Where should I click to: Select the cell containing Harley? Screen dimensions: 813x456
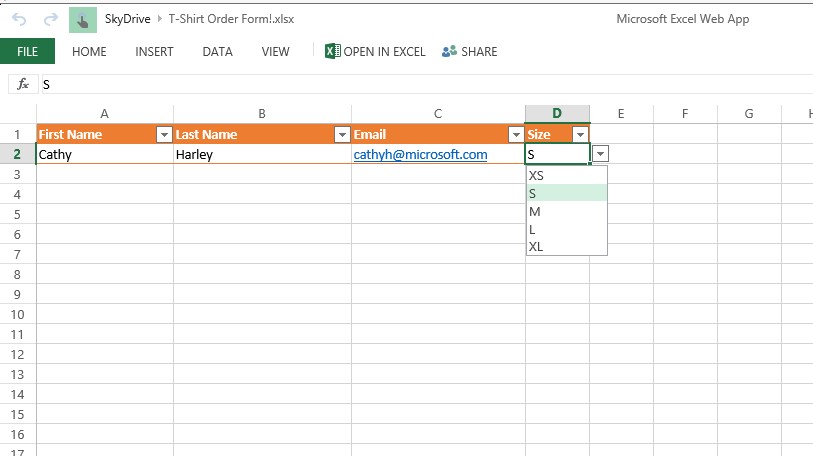pyautogui.click(x=262, y=155)
